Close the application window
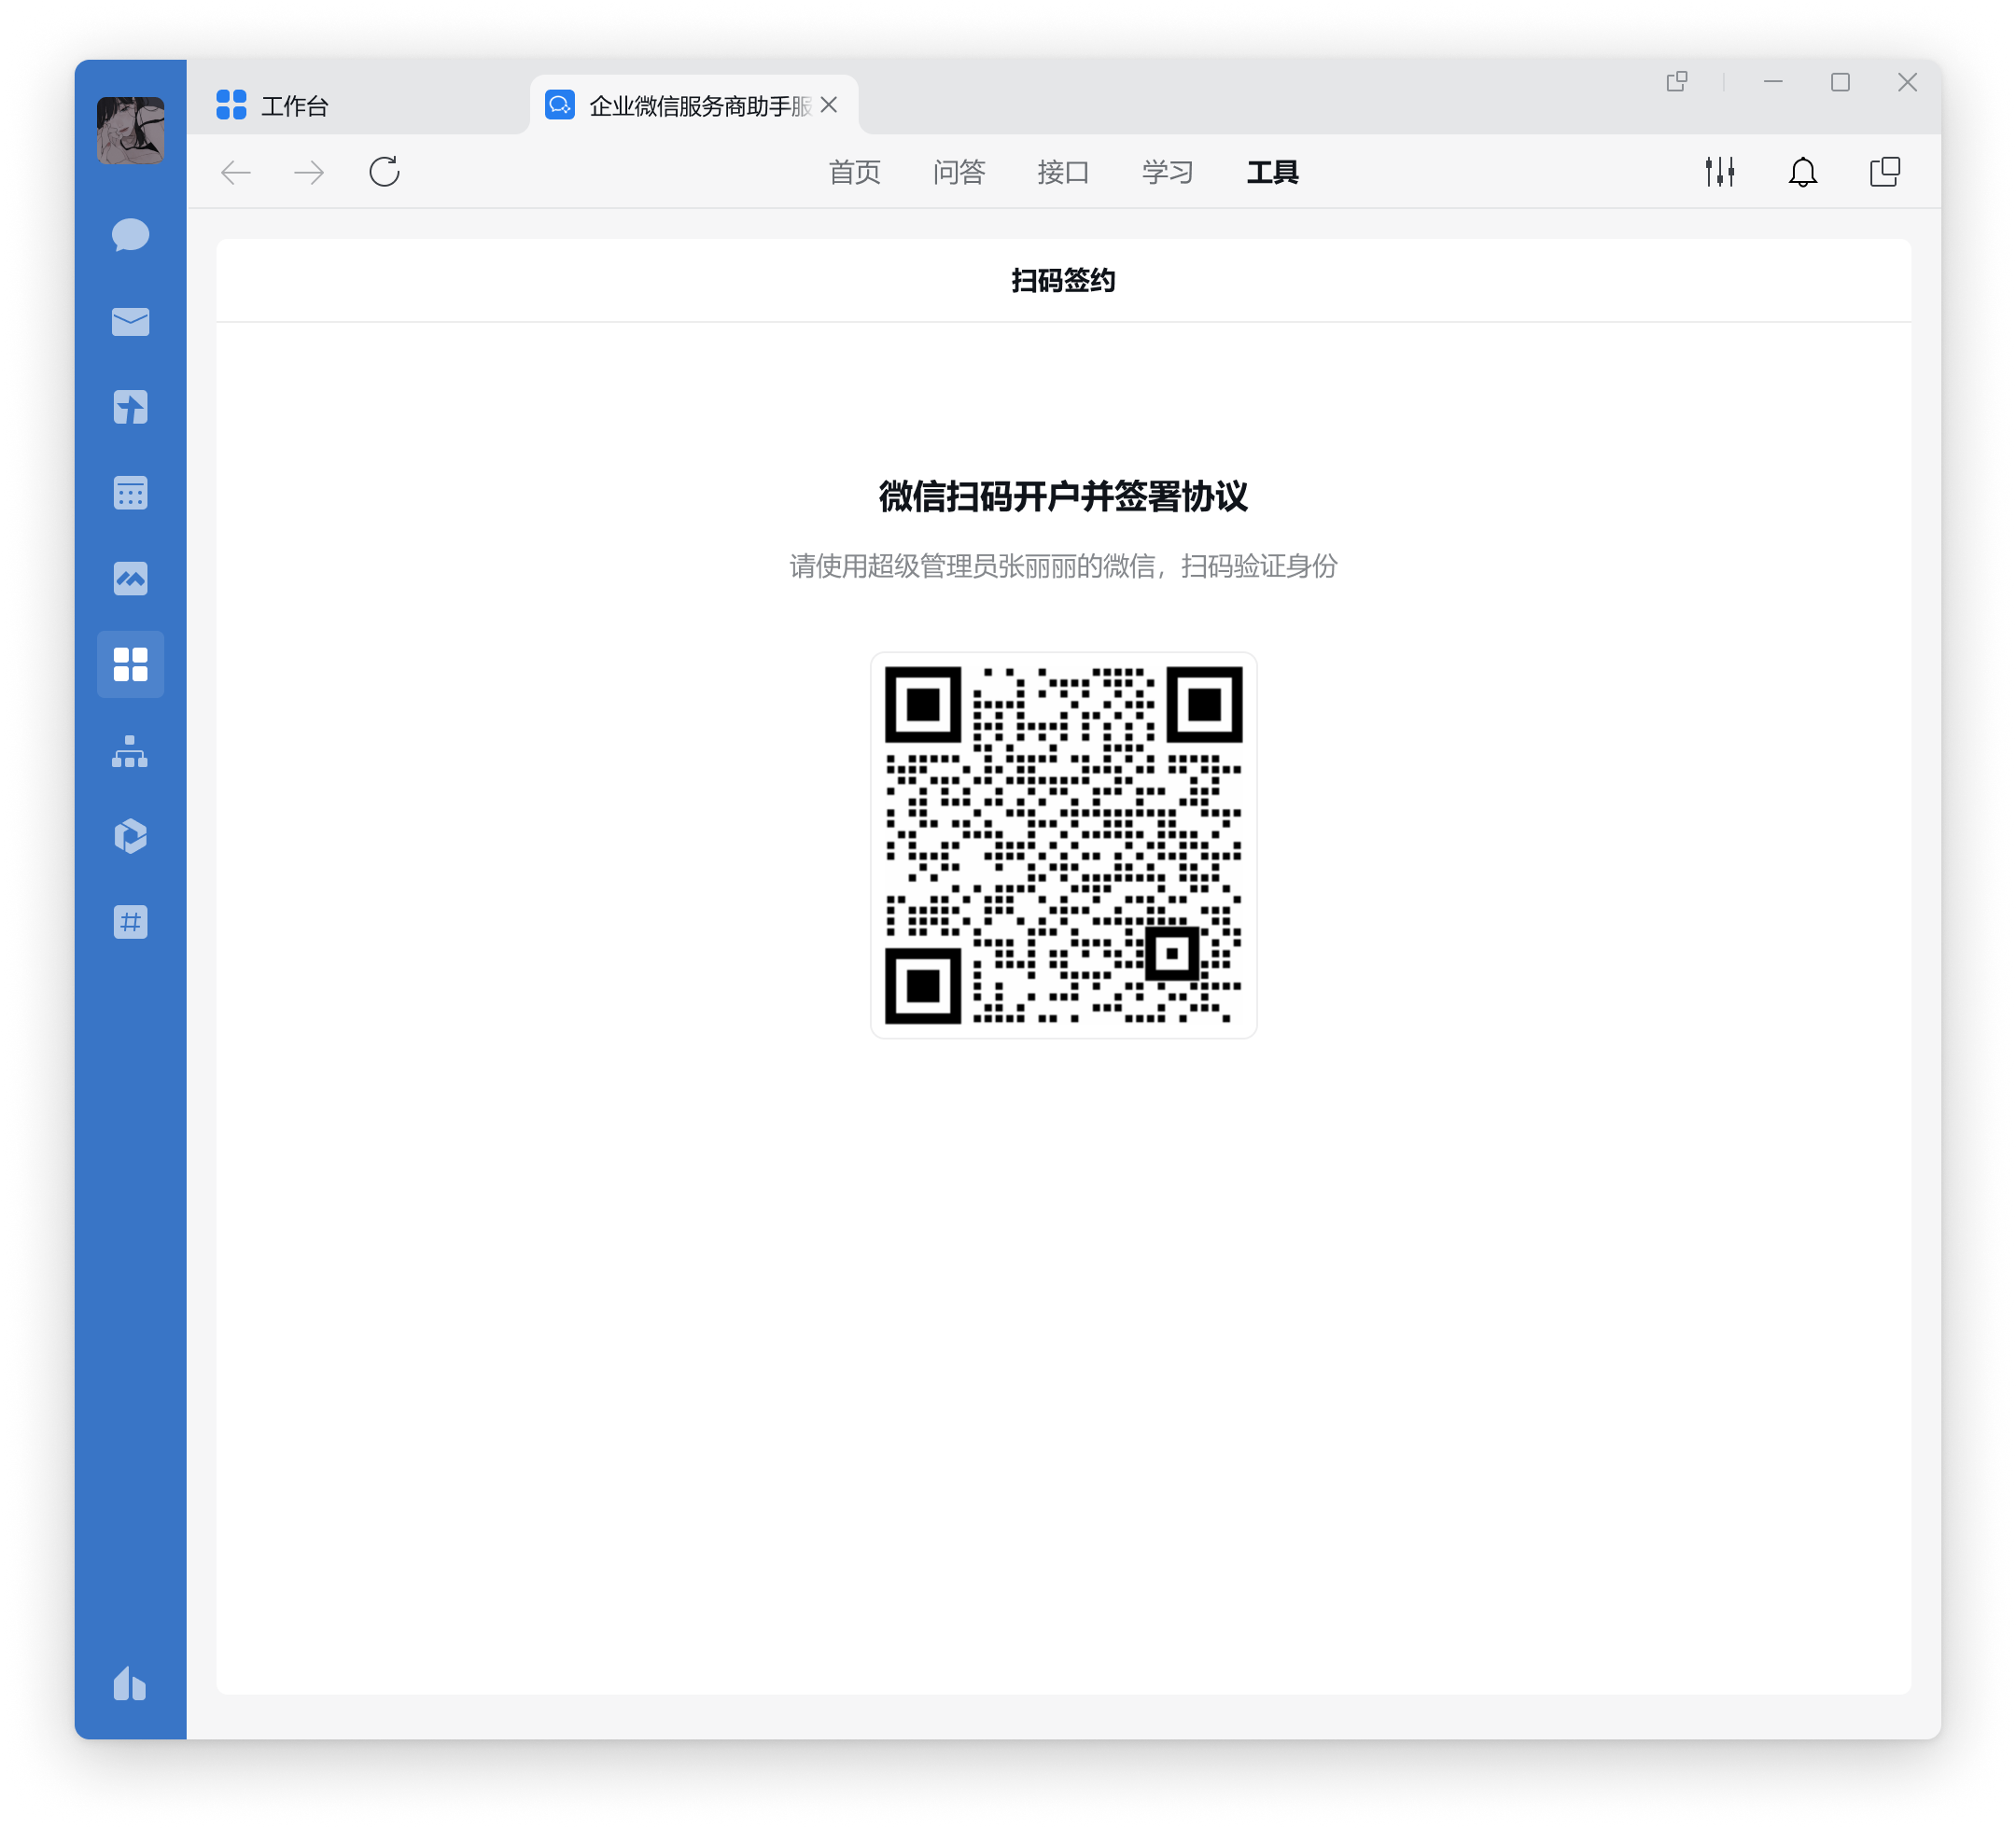Image resolution: width=2016 pixels, height=1829 pixels. (1907, 82)
